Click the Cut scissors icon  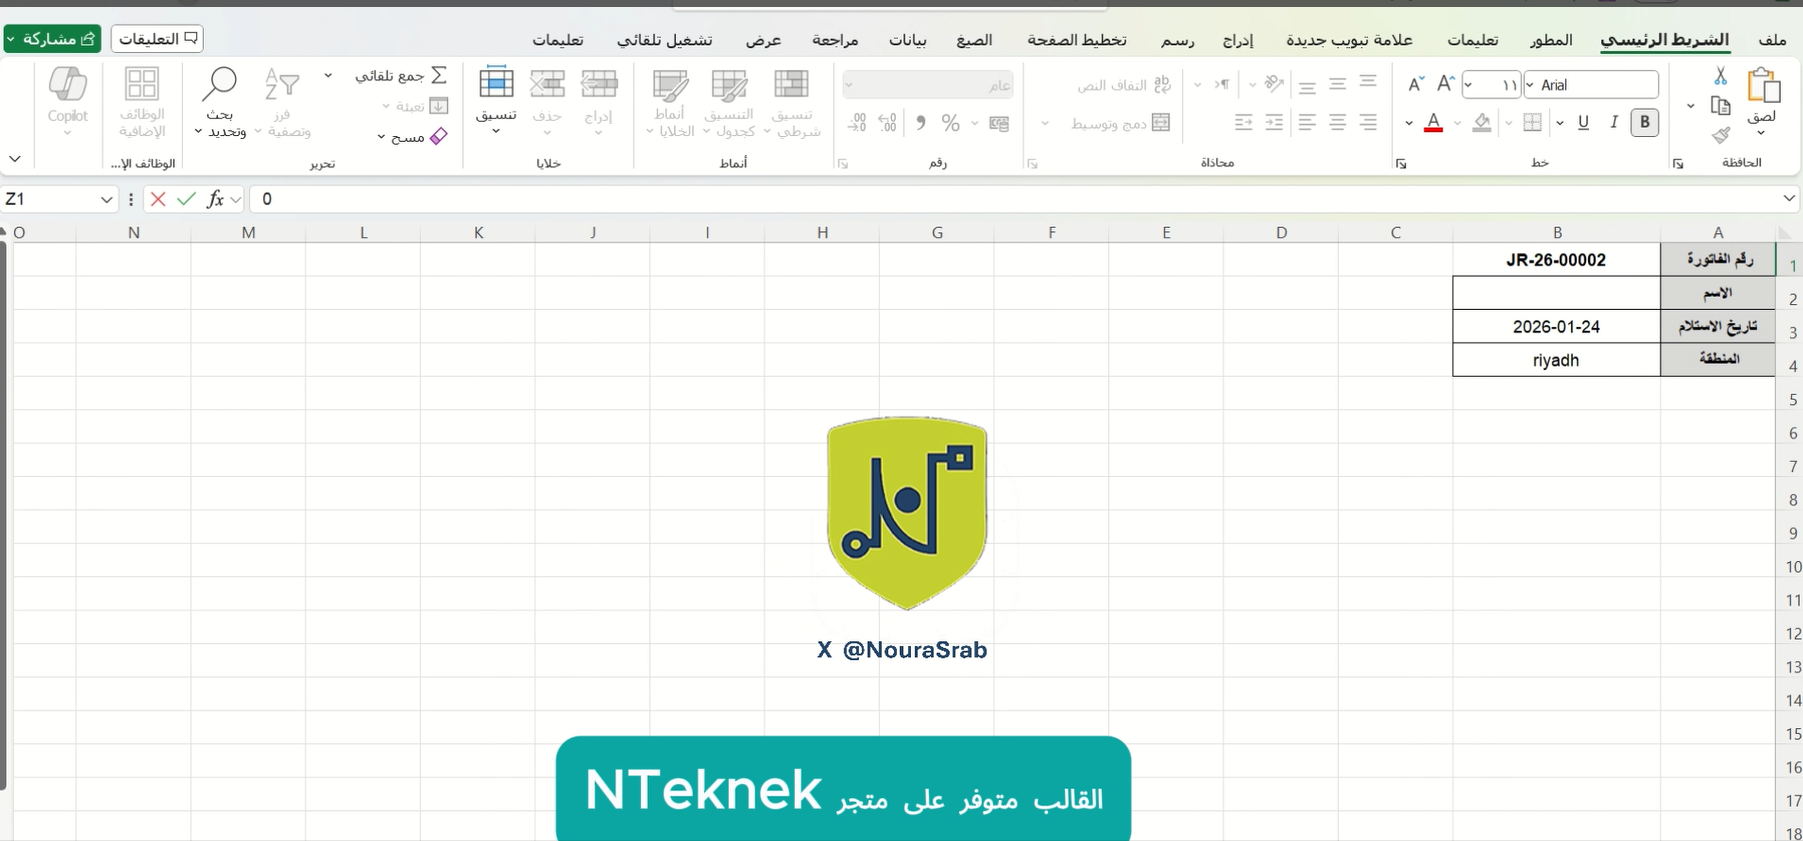point(1720,76)
